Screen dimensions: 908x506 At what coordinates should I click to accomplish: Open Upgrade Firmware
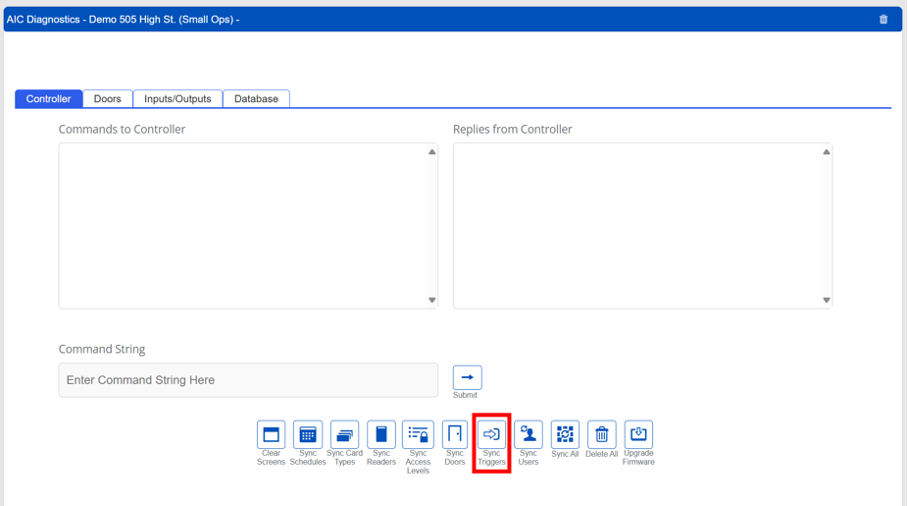[x=638, y=434]
